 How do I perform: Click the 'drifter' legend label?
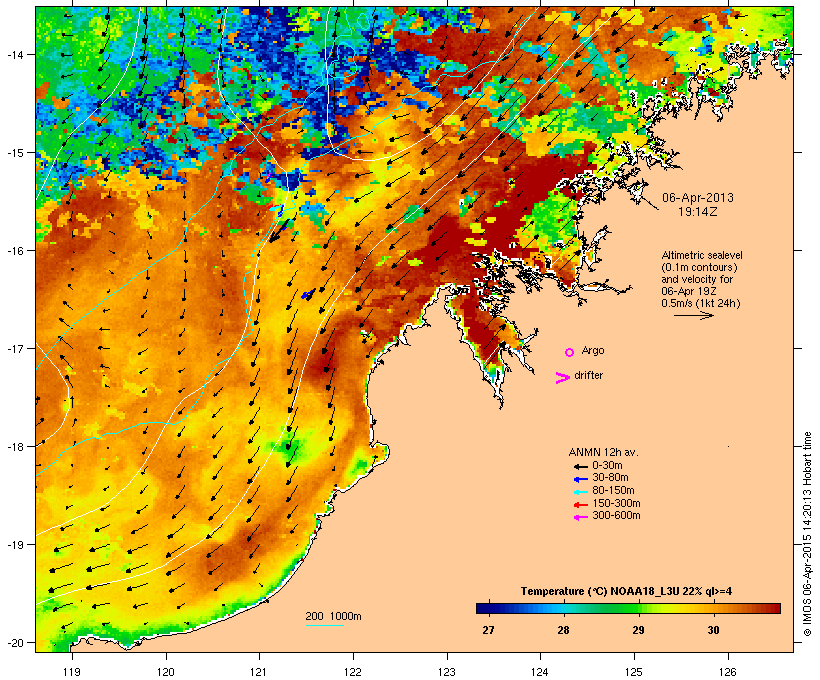click(588, 375)
